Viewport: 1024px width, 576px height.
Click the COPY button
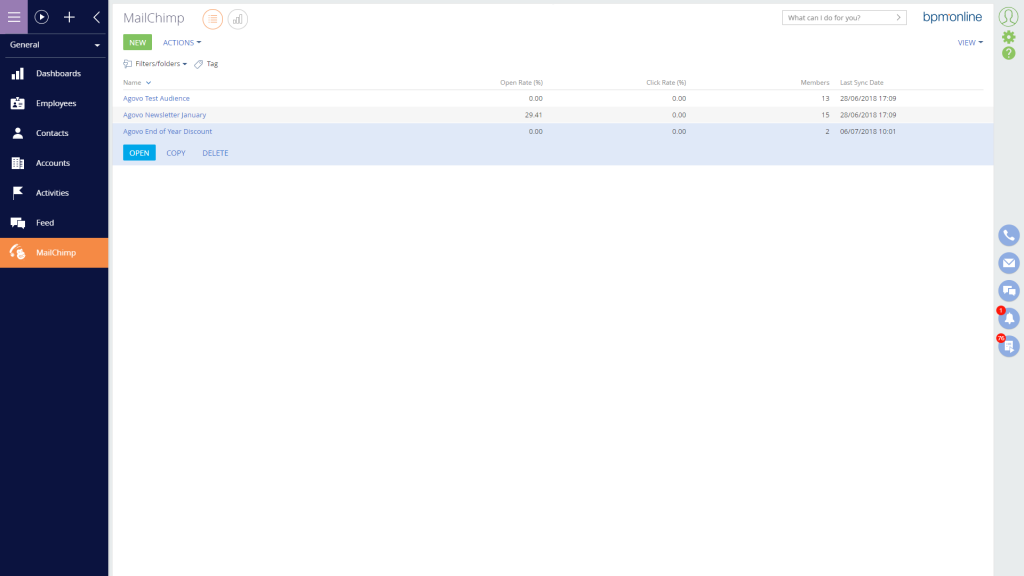click(x=176, y=153)
